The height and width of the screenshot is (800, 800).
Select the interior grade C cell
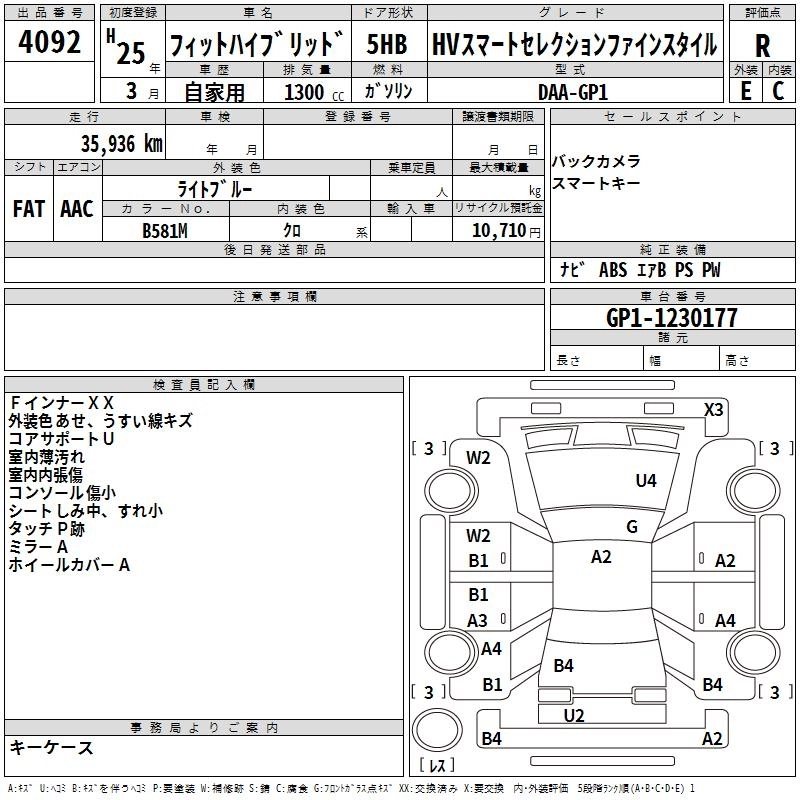point(779,90)
